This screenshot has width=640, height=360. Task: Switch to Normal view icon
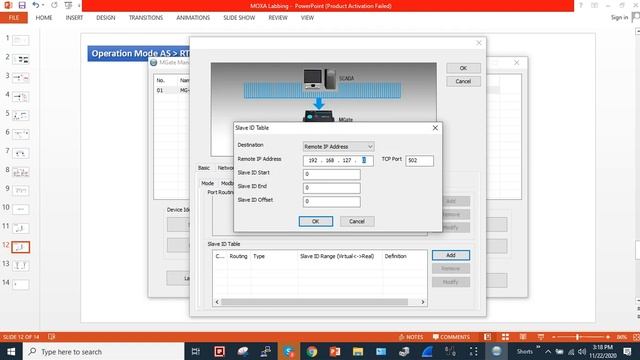pyautogui.click(x=487, y=337)
